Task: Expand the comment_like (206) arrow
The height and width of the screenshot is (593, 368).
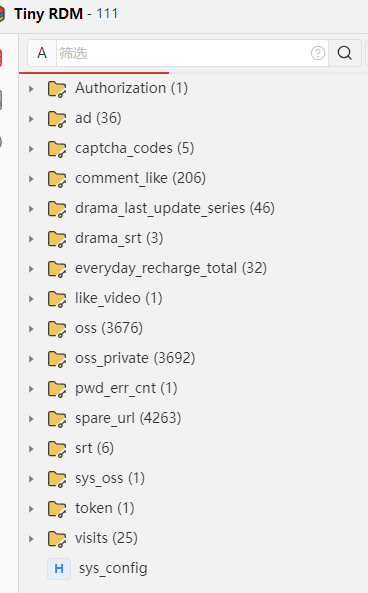Action: (31, 179)
